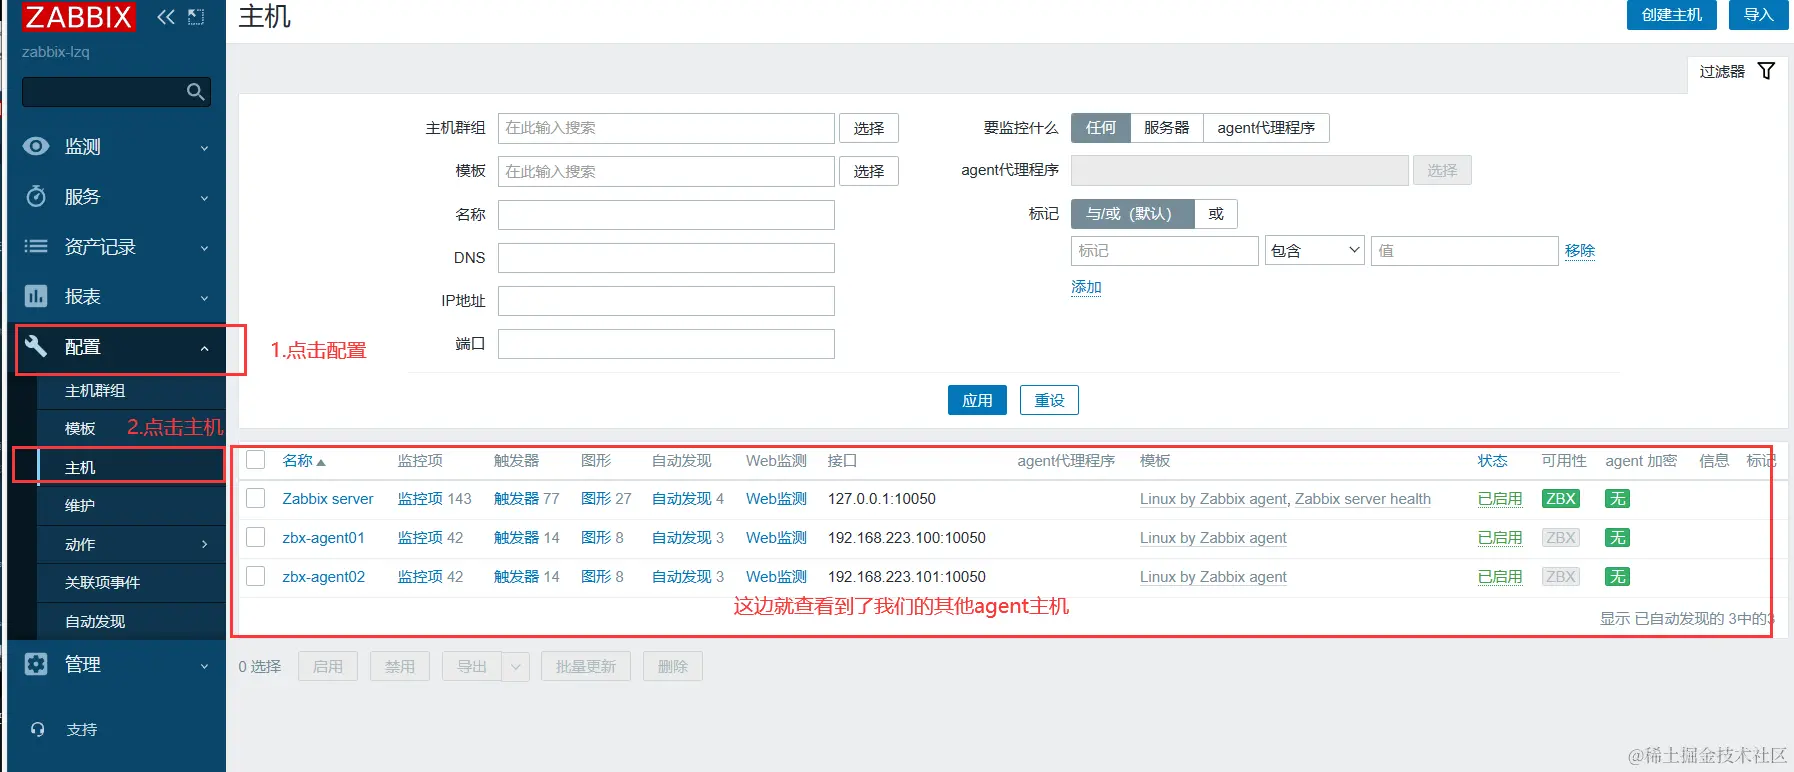The image size is (1794, 772).
Task: Click the 无 encryption badge for zbx-agent01
Action: point(1618,538)
